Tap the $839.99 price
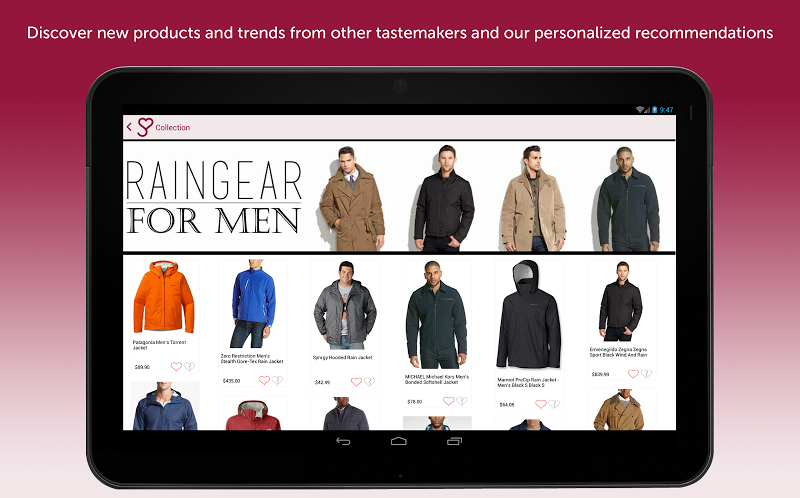The width and height of the screenshot is (800, 498). coord(601,374)
